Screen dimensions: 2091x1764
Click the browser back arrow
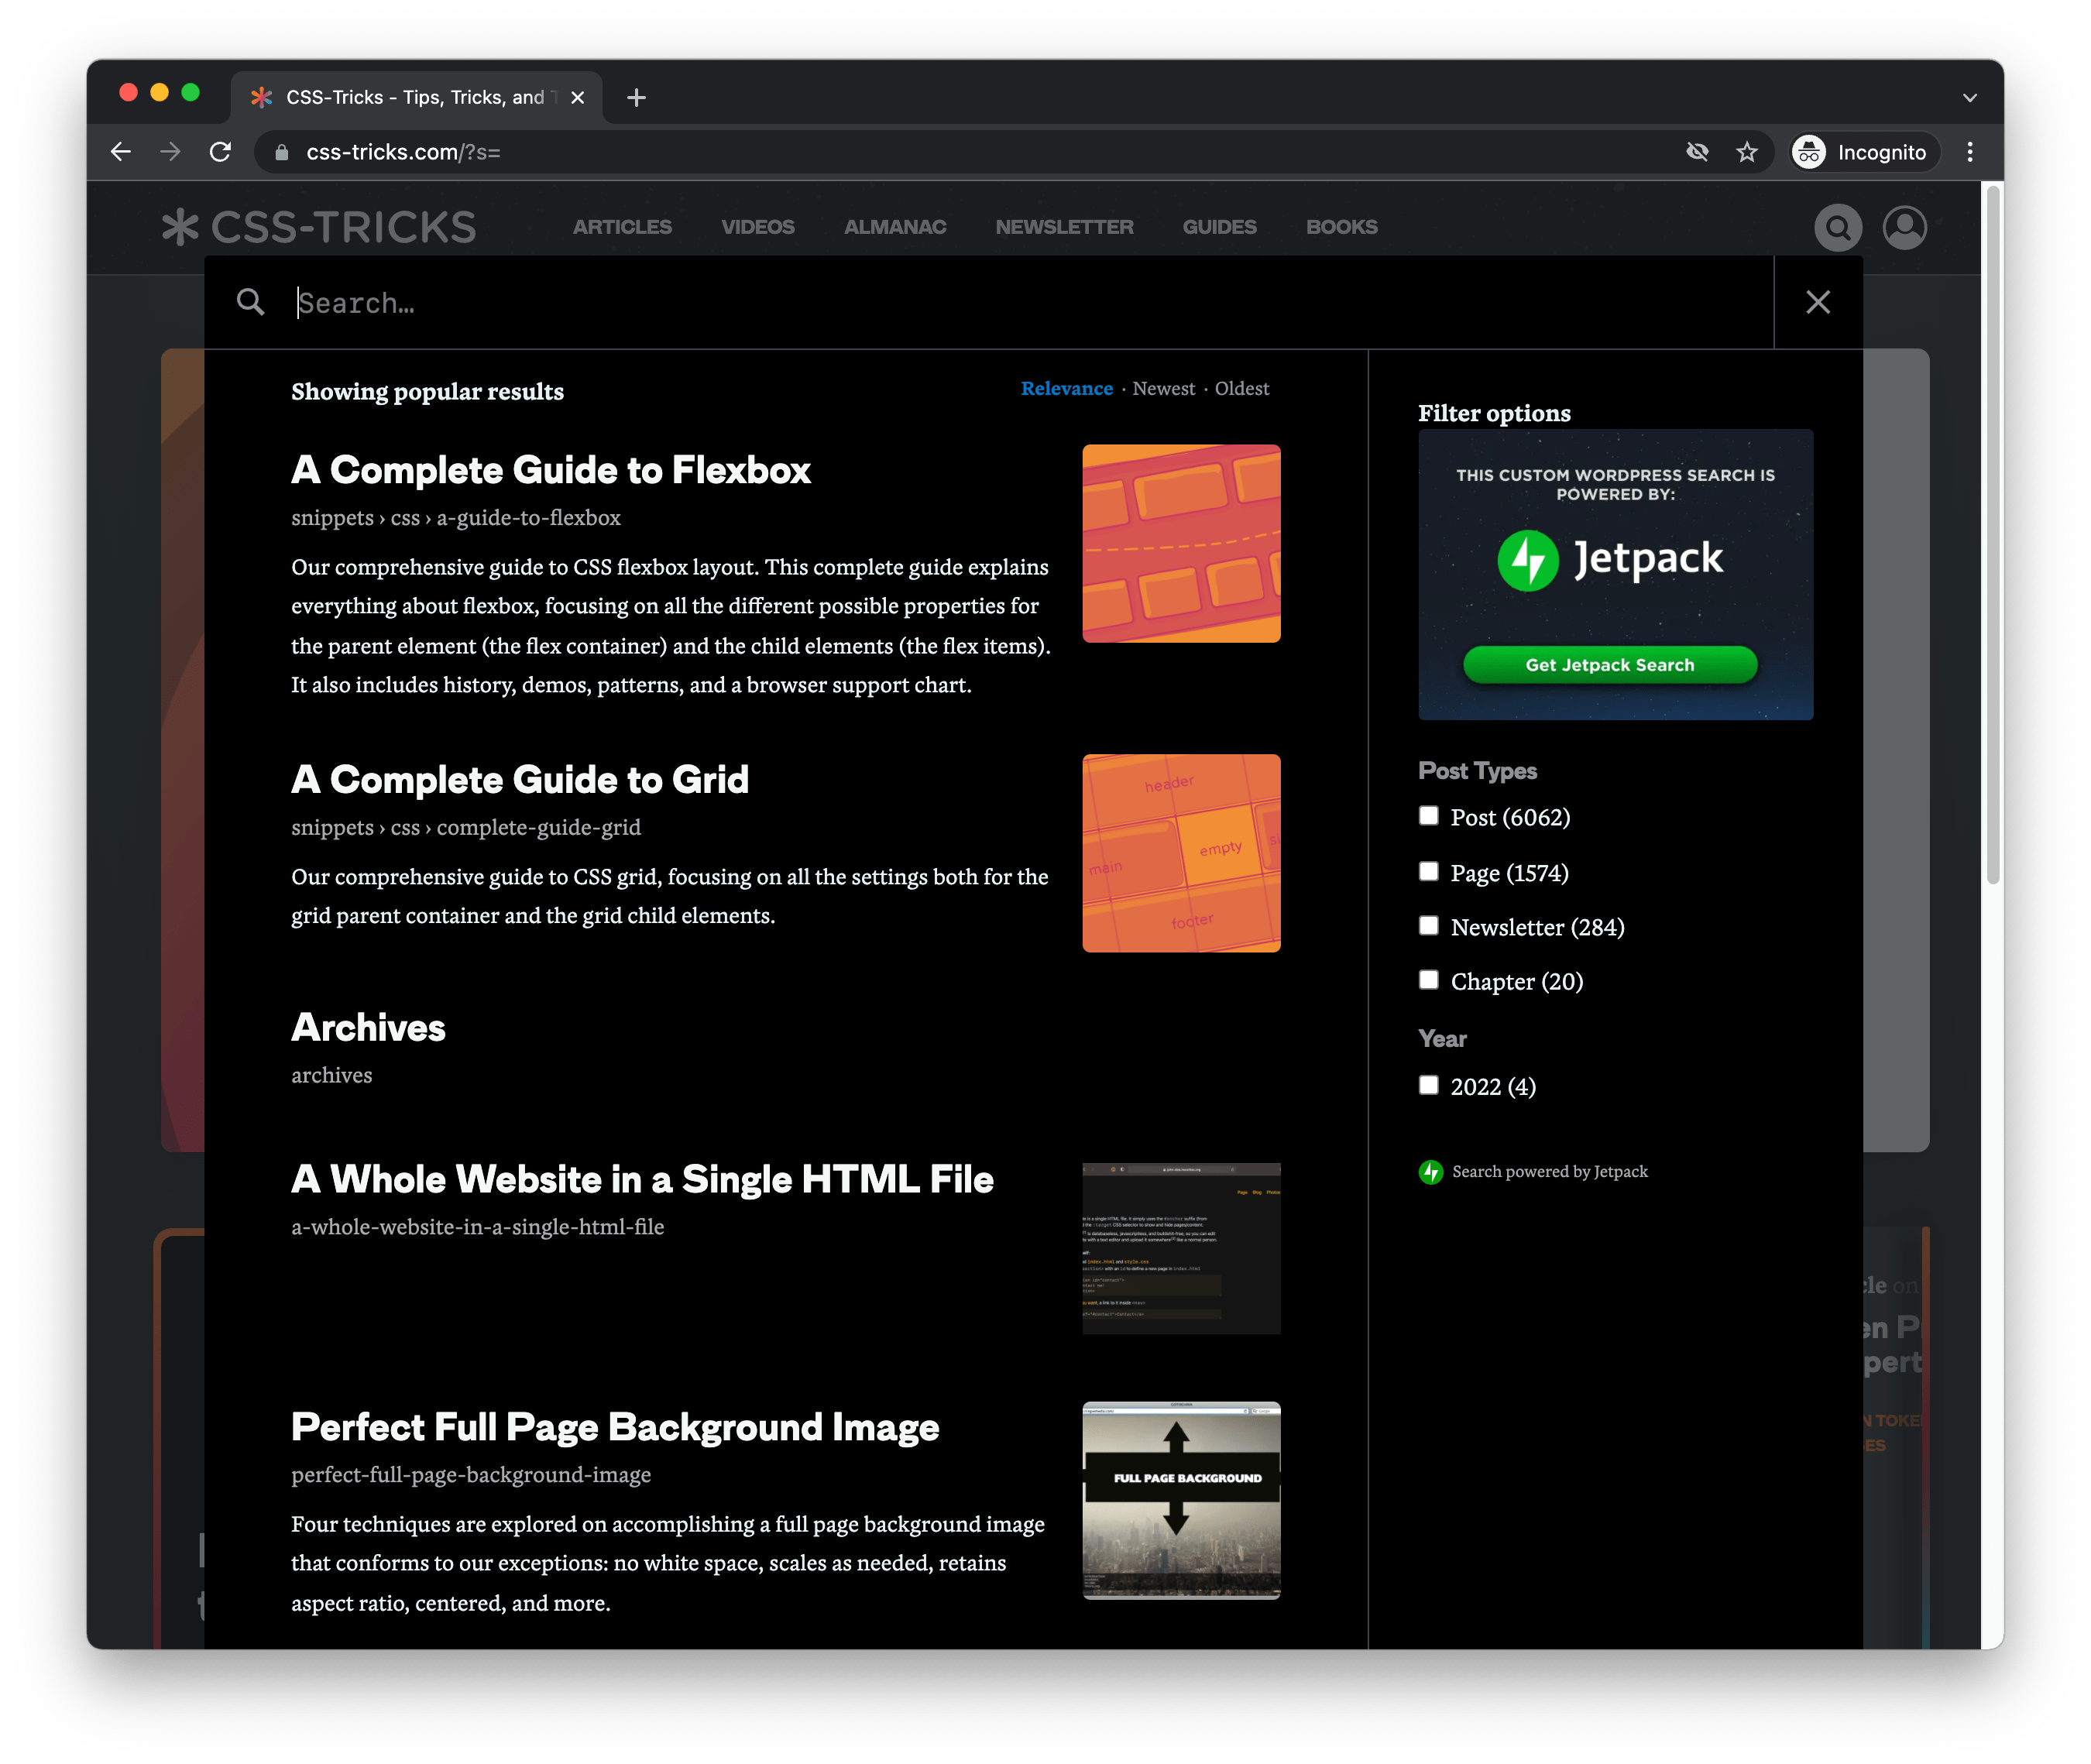click(121, 152)
